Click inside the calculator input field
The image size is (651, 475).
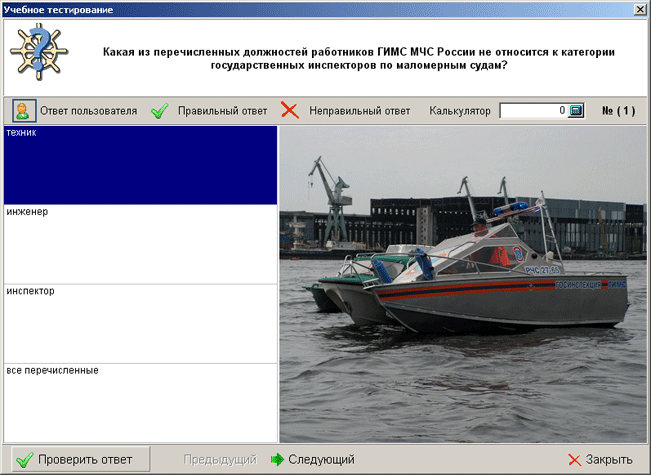532,111
